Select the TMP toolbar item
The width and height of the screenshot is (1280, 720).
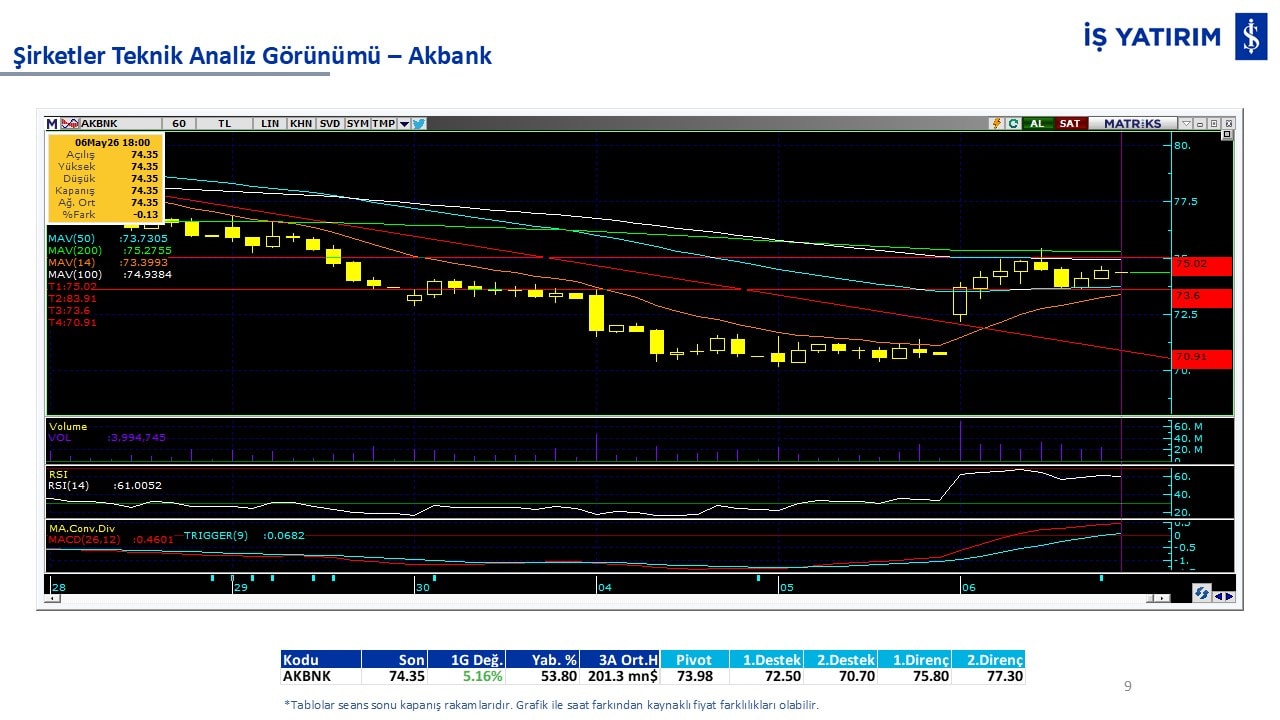pos(384,124)
